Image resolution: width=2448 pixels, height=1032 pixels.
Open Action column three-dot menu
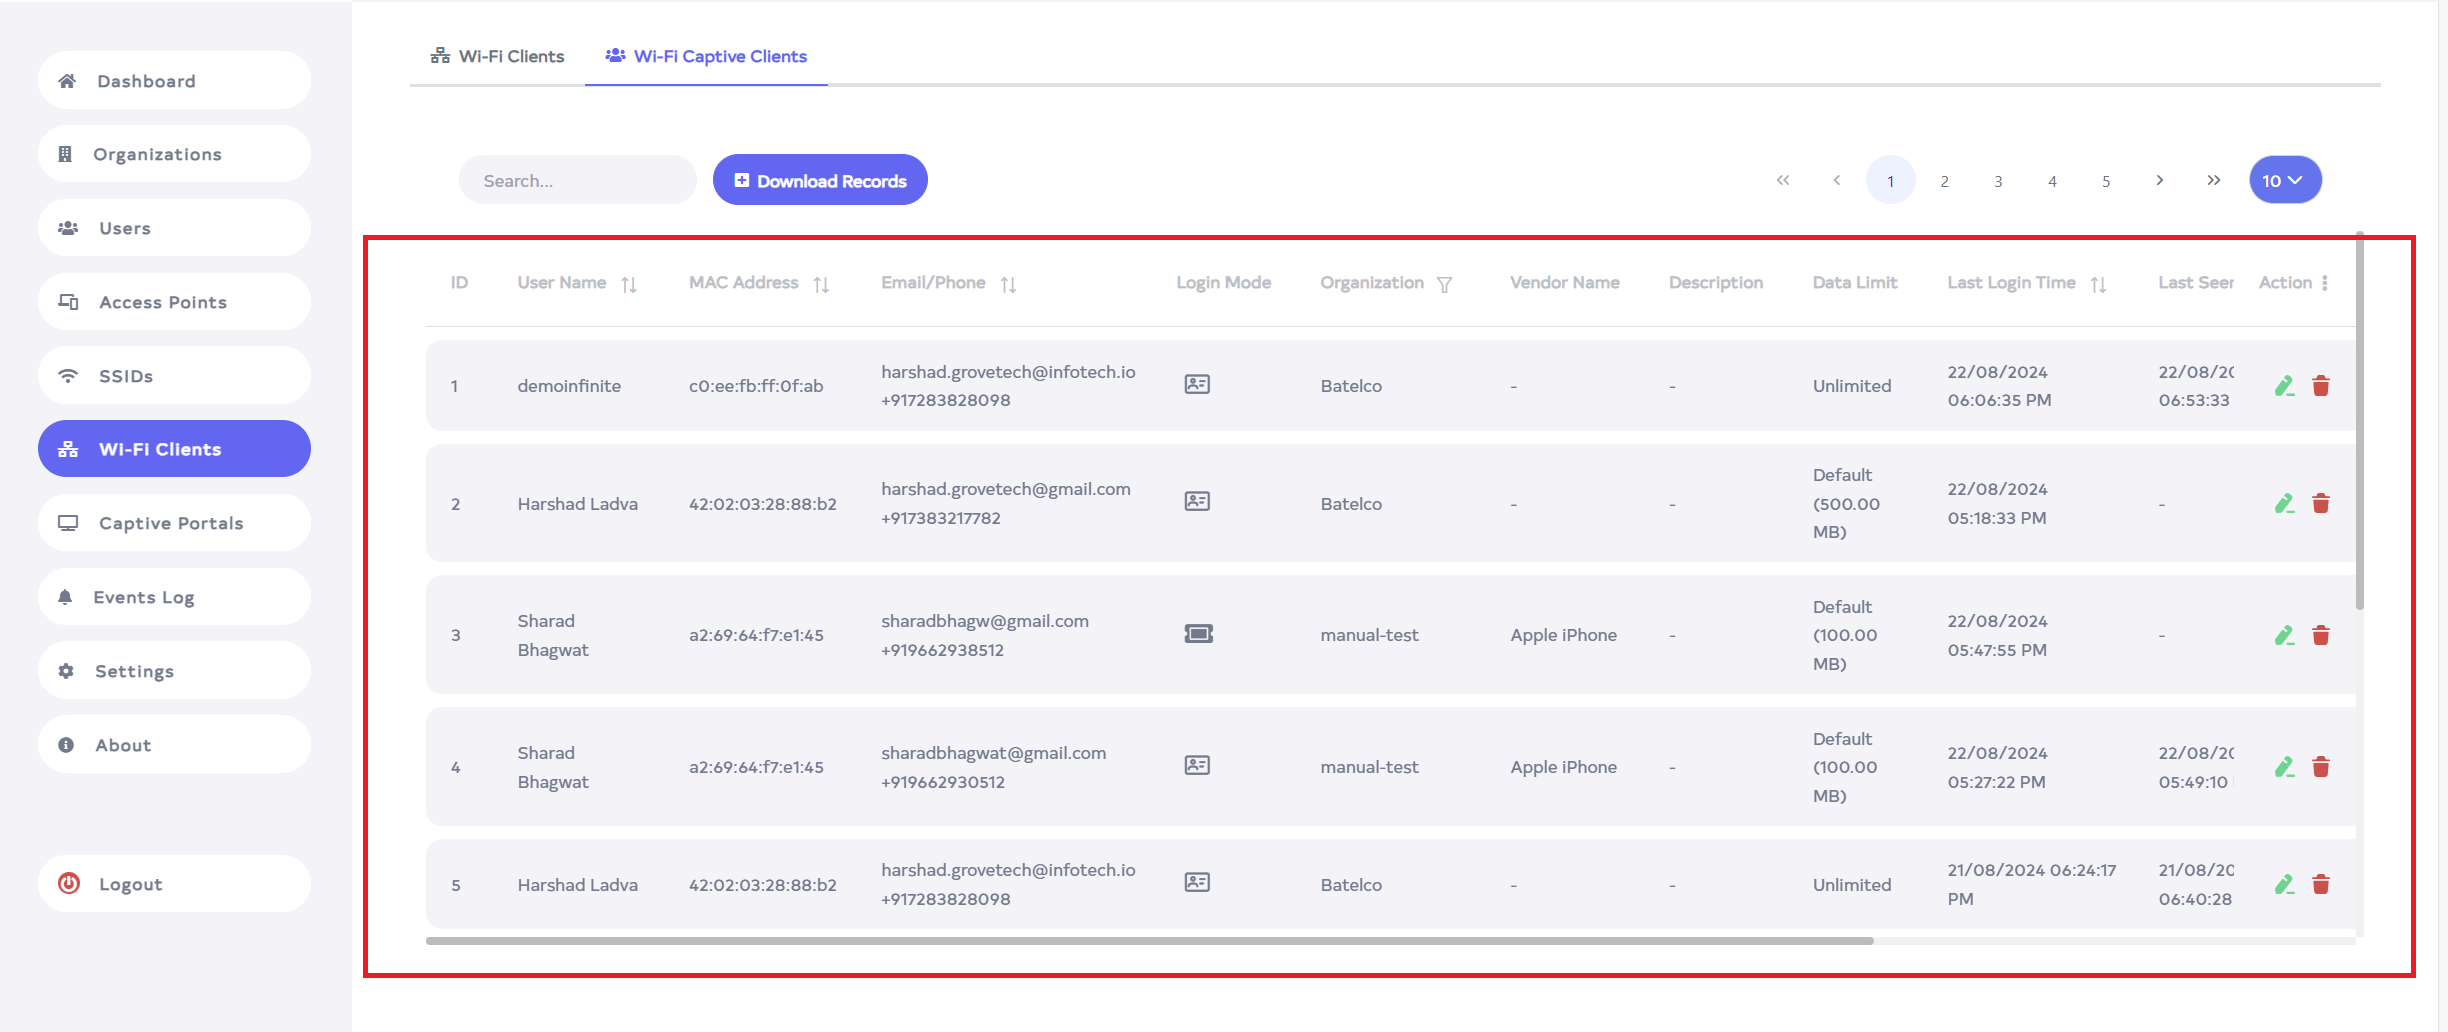[2325, 283]
